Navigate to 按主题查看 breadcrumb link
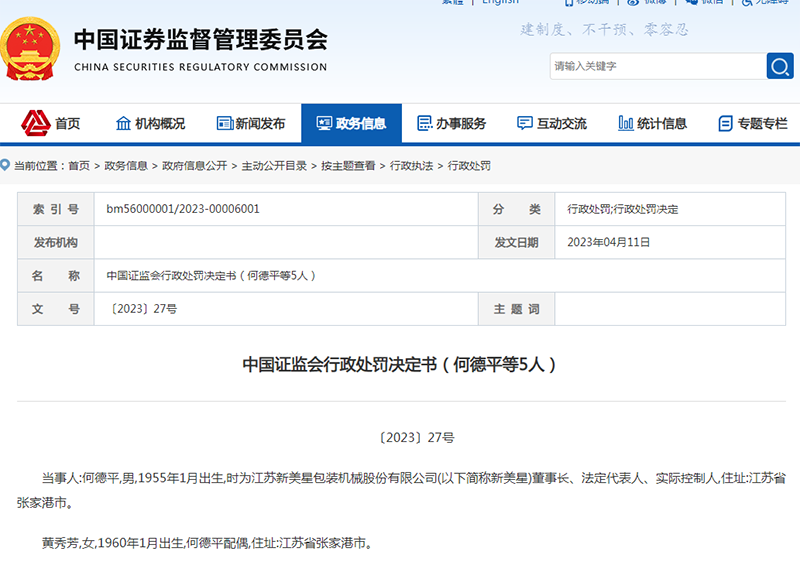Screen dimensions: 800x565 click(x=348, y=166)
